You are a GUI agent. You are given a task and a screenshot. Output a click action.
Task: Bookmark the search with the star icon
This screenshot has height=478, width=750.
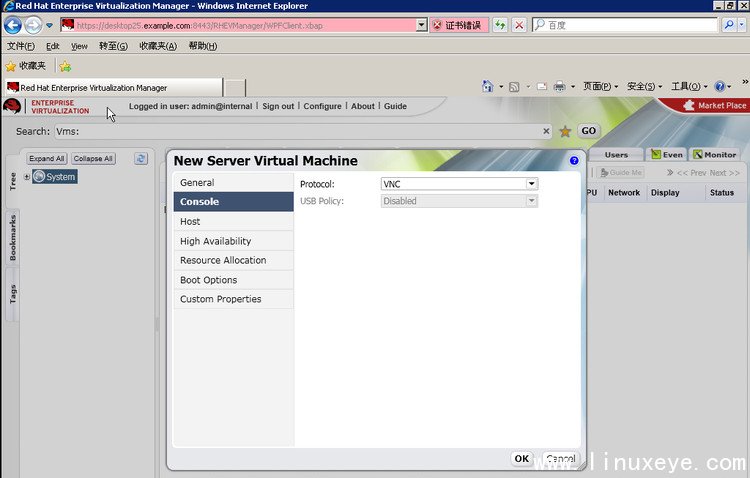(x=565, y=131)
